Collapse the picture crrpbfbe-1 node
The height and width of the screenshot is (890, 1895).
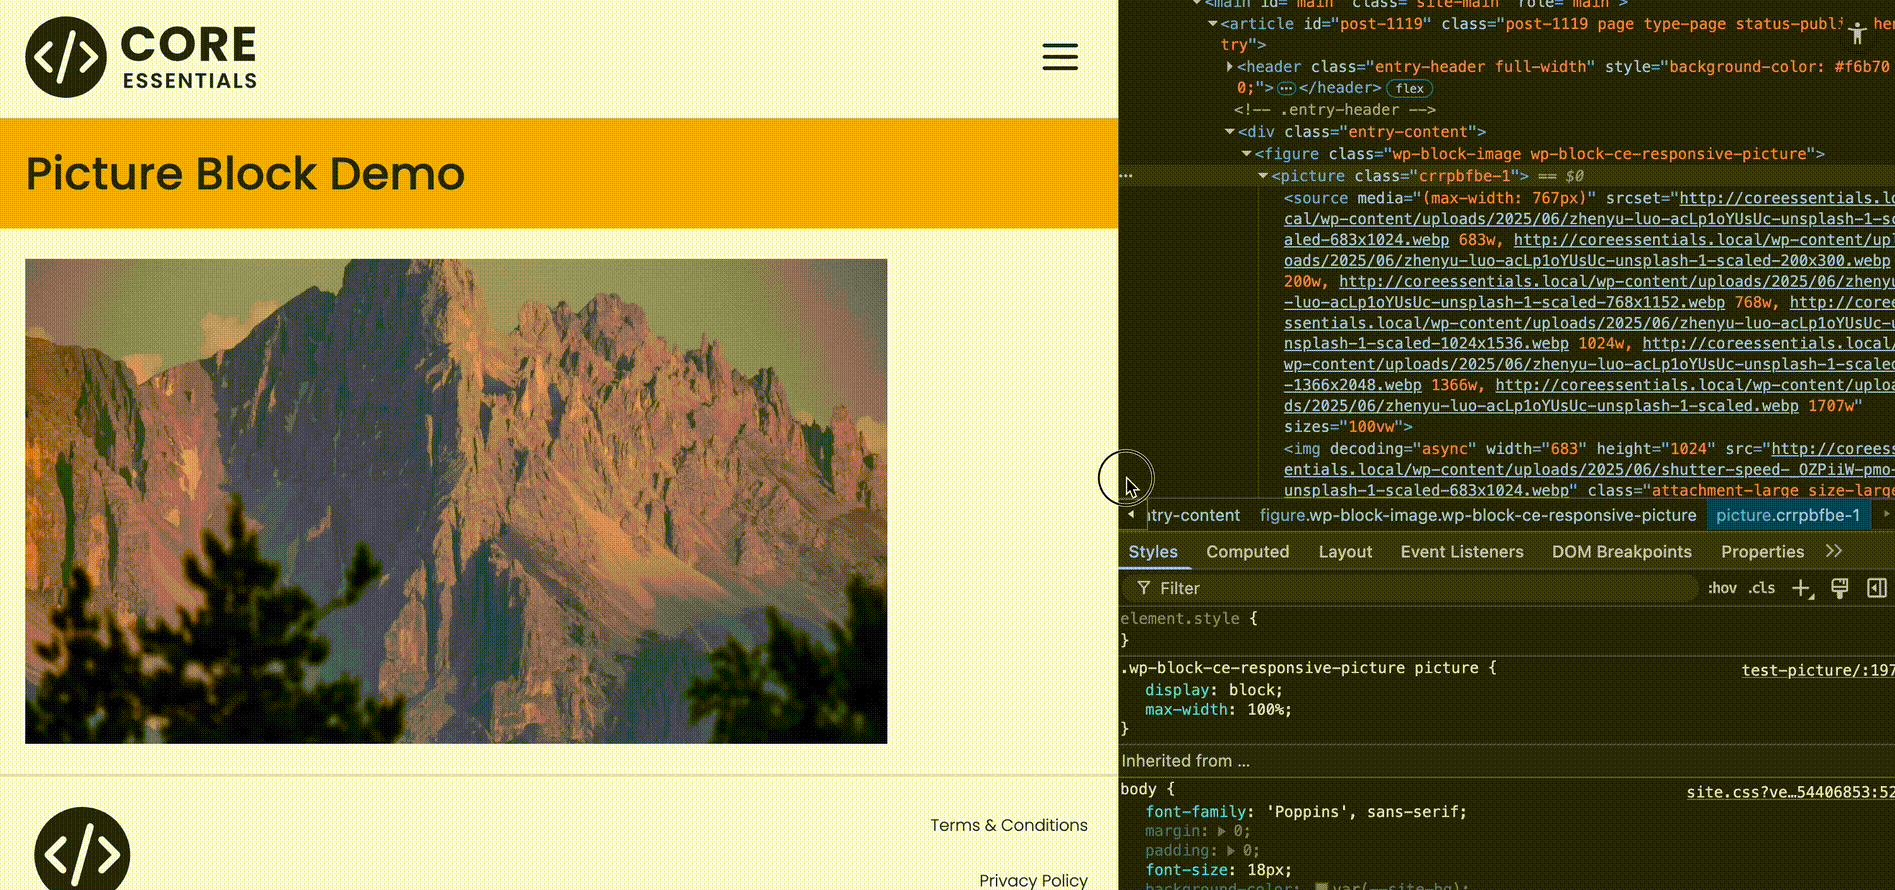[1263, 176]
